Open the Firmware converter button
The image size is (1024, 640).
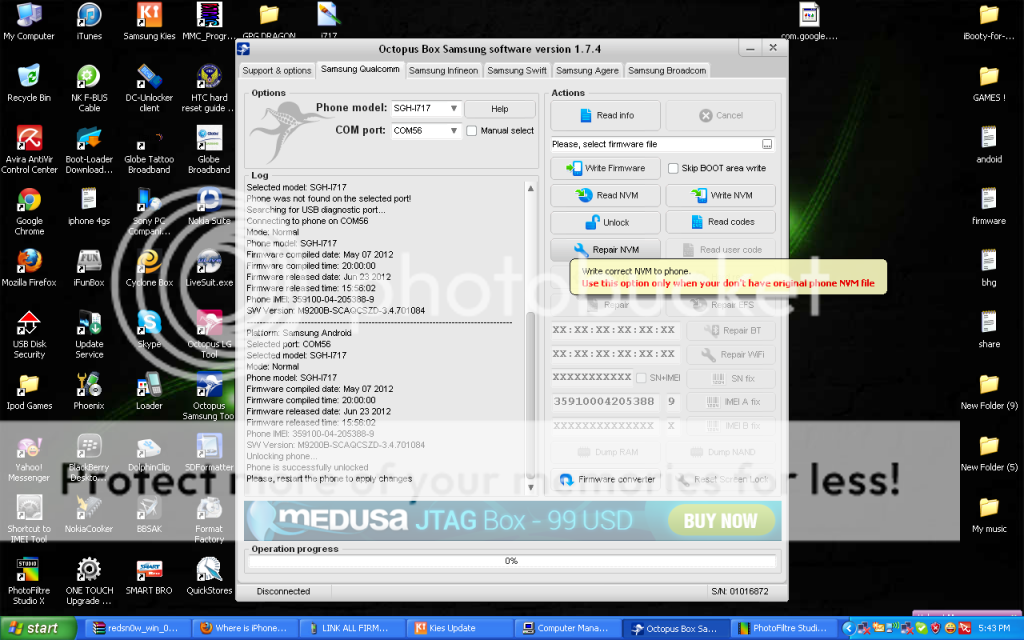[605, 479]
